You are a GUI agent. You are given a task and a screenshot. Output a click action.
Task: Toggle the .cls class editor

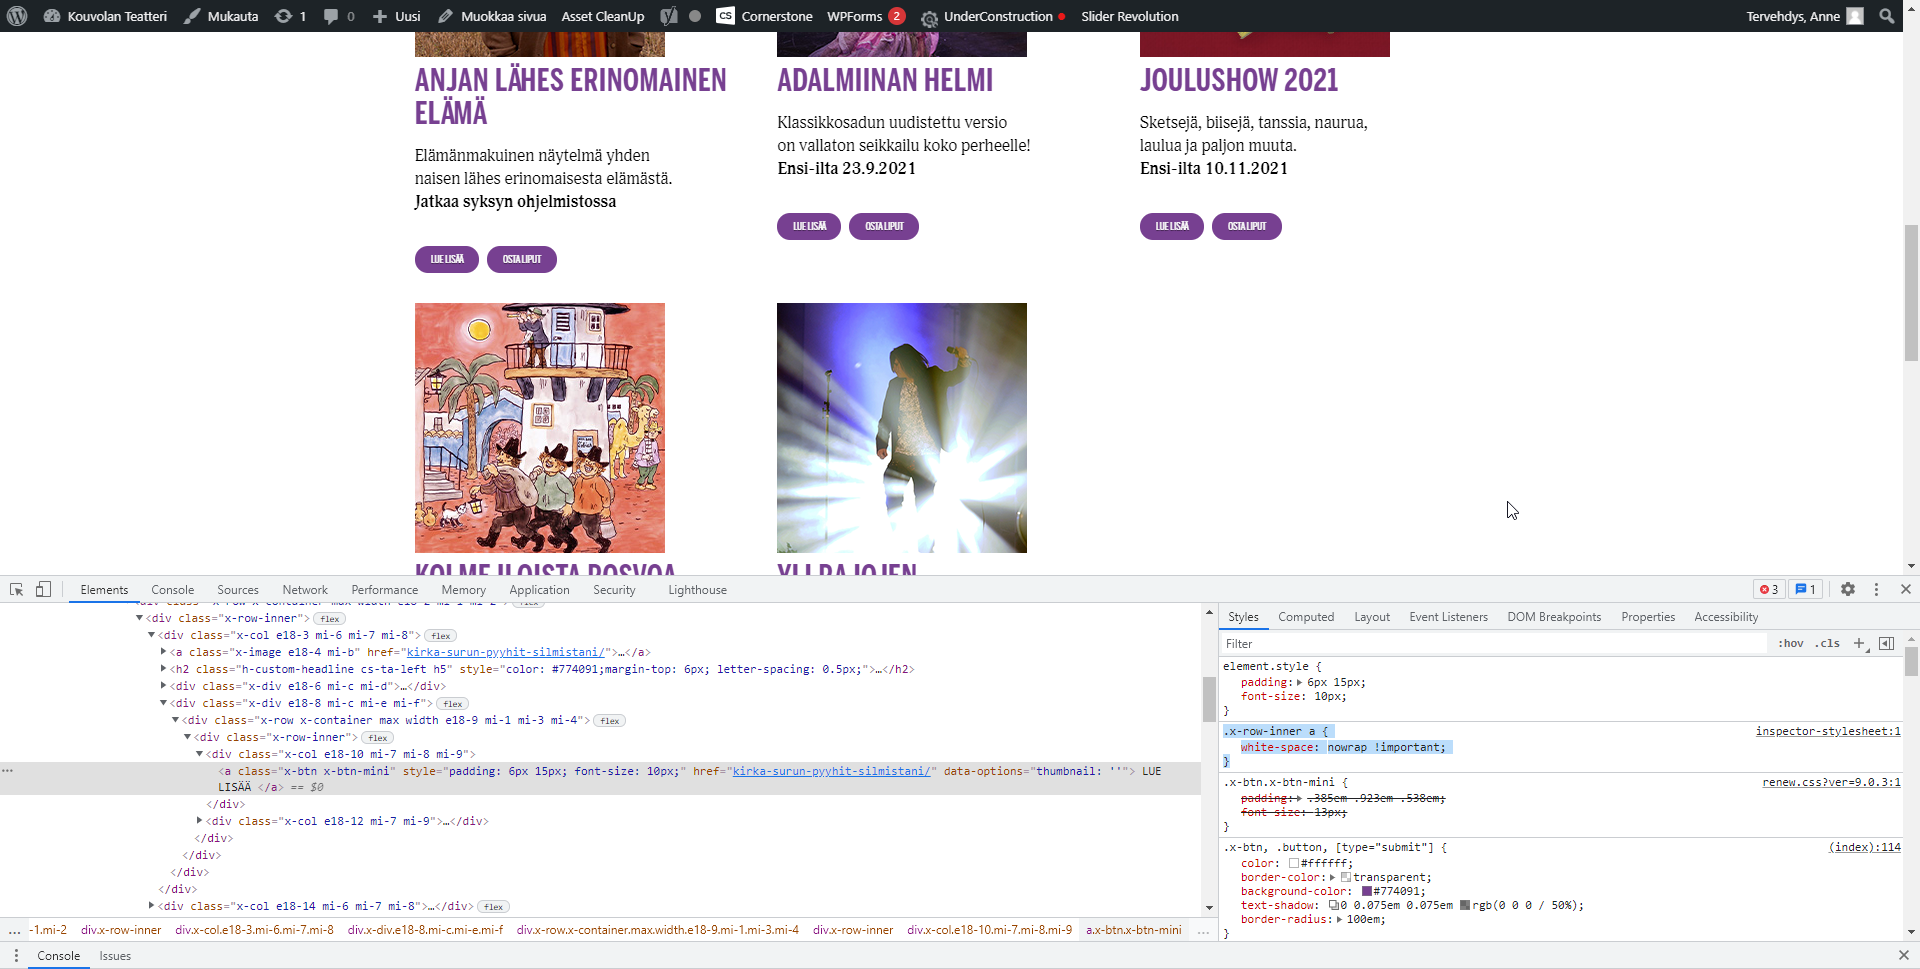pyautogui.click(x=1829, y=644)
